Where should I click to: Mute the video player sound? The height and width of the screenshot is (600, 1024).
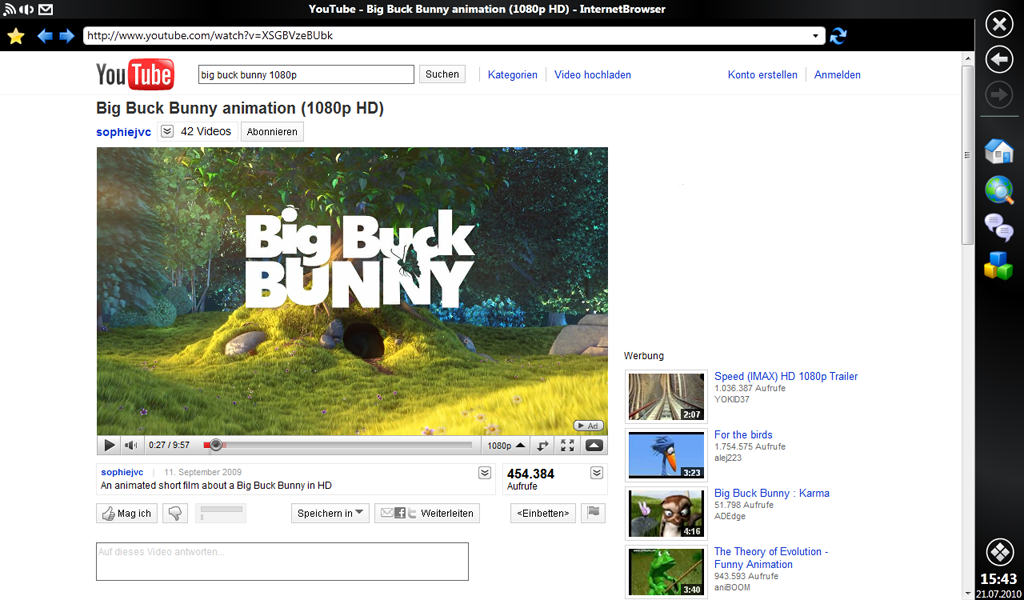coord(131,446)
